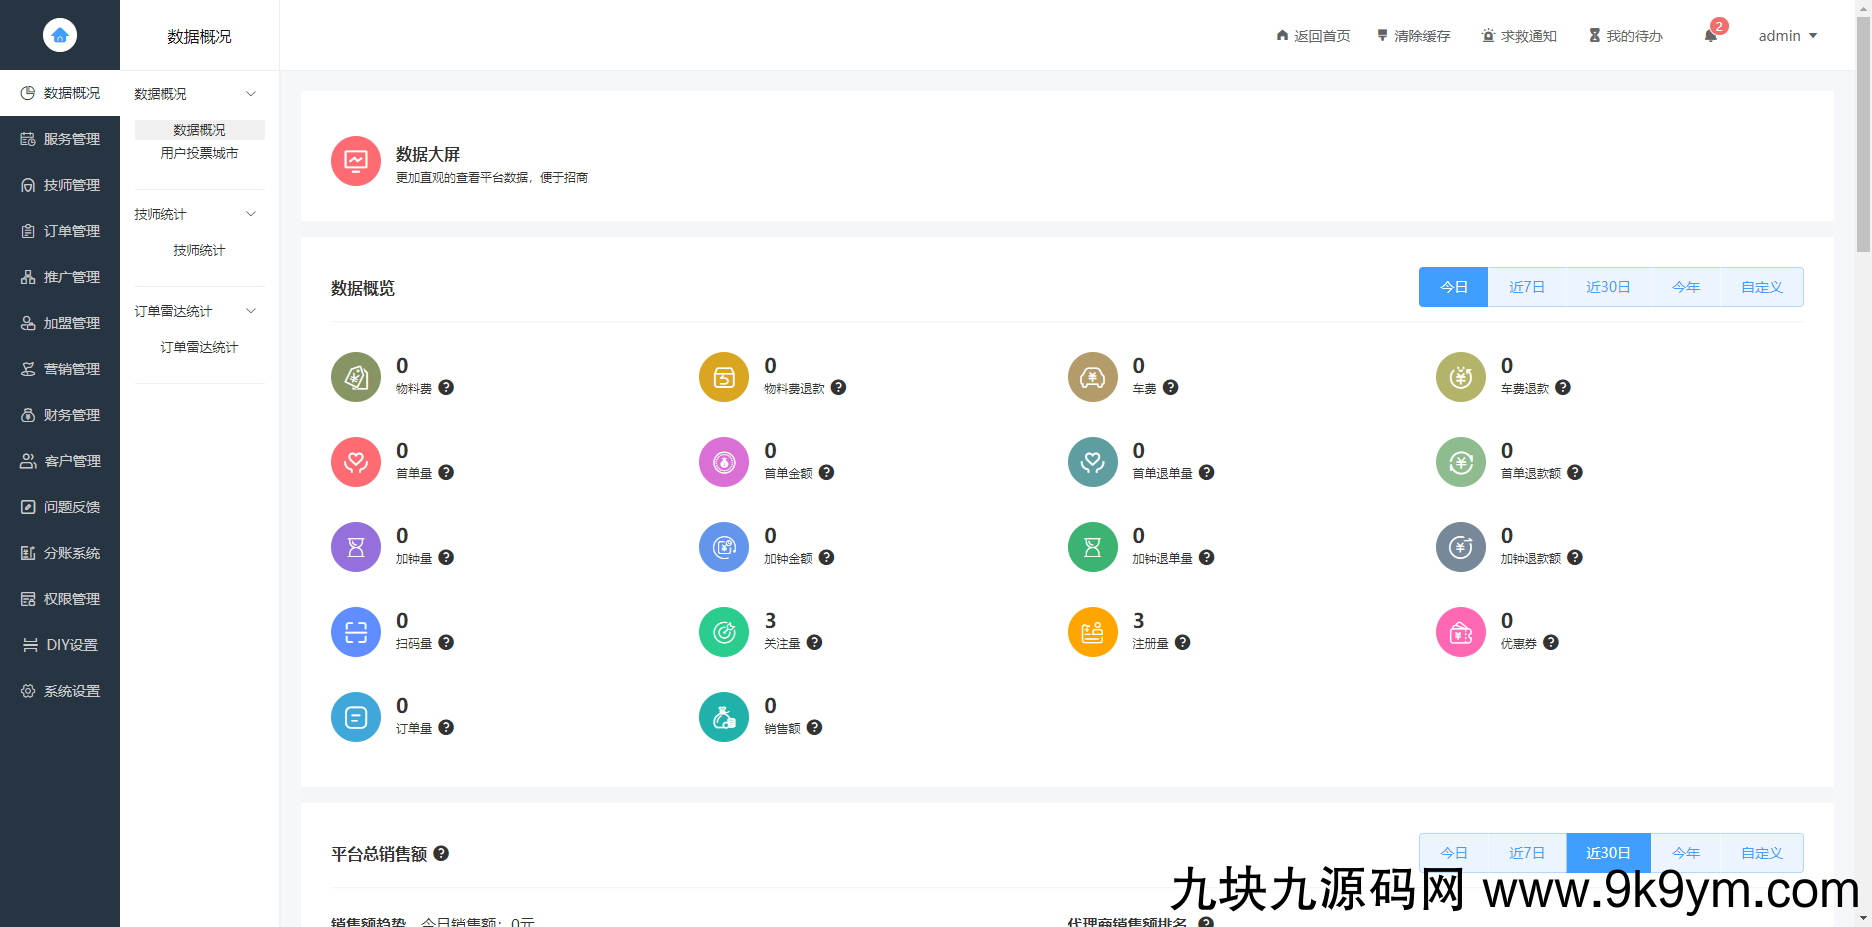This screenshot has height=927, width=1872.
Task: Switch to the 近7日 tab
Action: click(x=1526, y=287)
